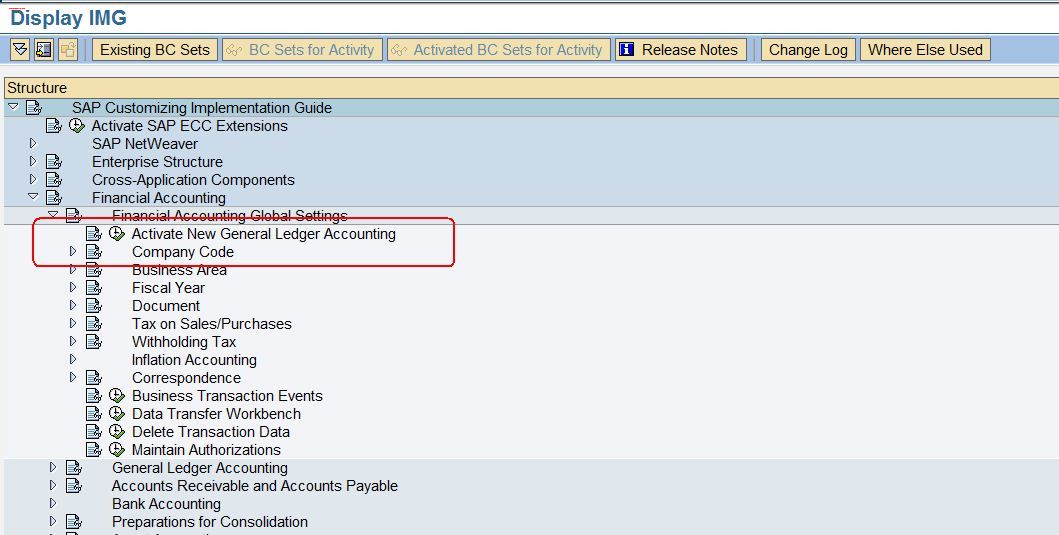Click Where Else Used button

[x=925, y=50]
